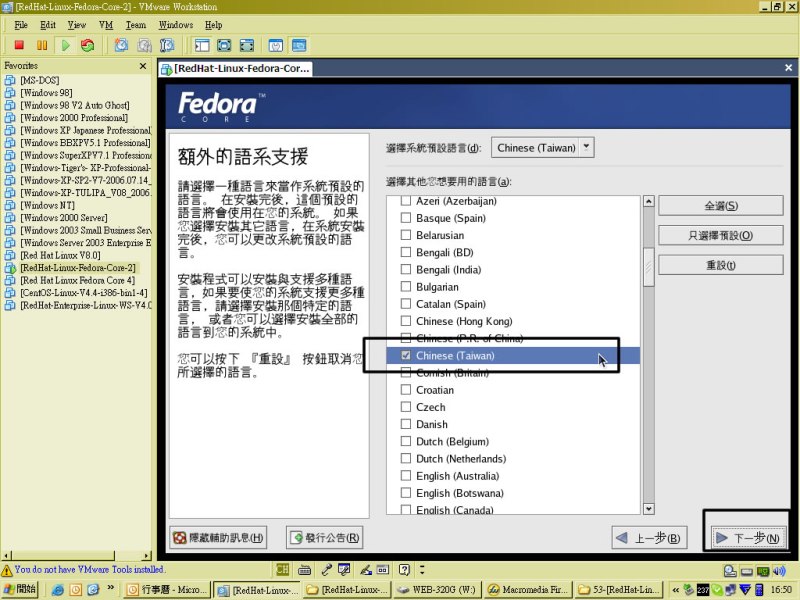Click the Quick Switch mode toolbar icon
This screenshot has width=800, height=600.
(x=224, y=45)
